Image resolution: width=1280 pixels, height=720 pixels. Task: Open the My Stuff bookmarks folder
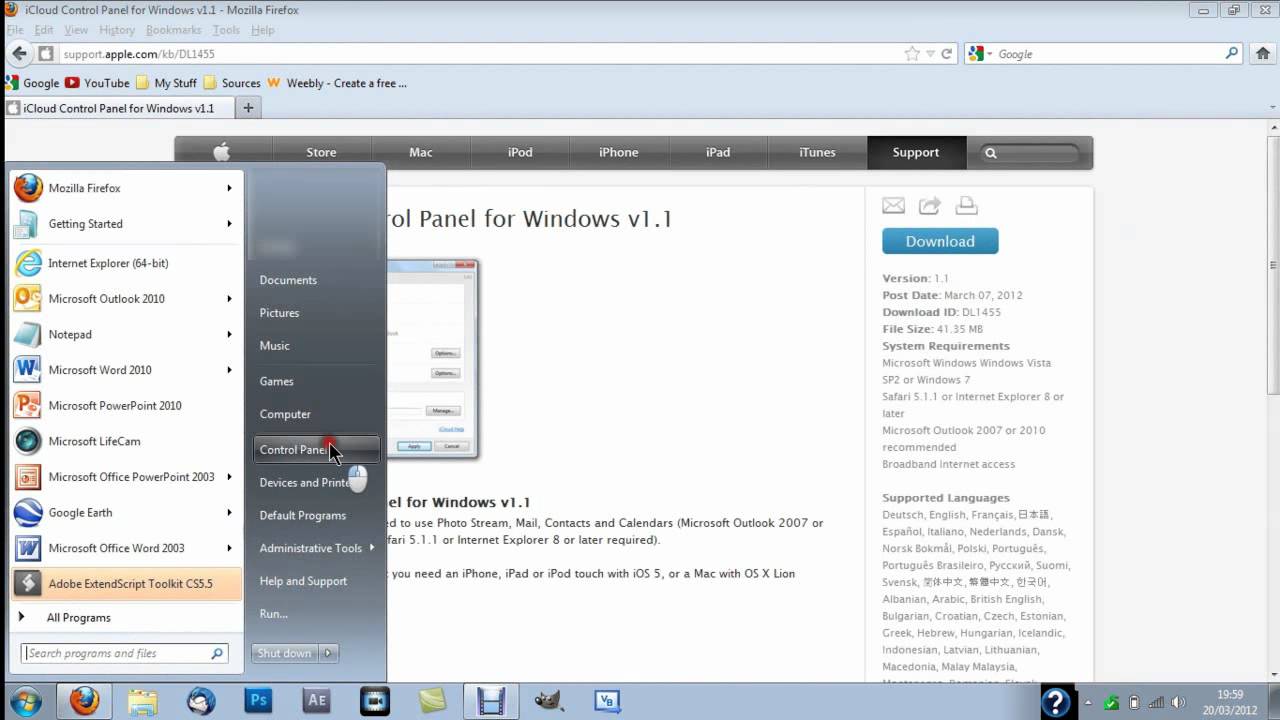166,83
